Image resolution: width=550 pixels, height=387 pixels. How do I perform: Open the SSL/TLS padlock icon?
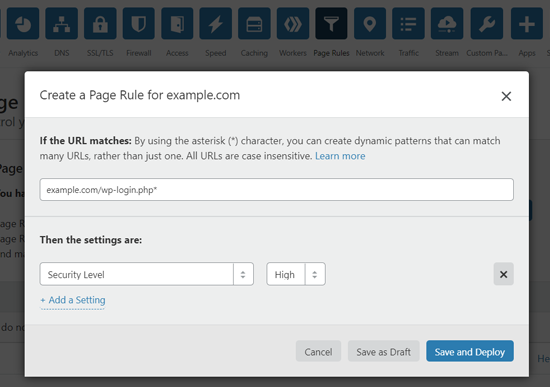point(100,24)
